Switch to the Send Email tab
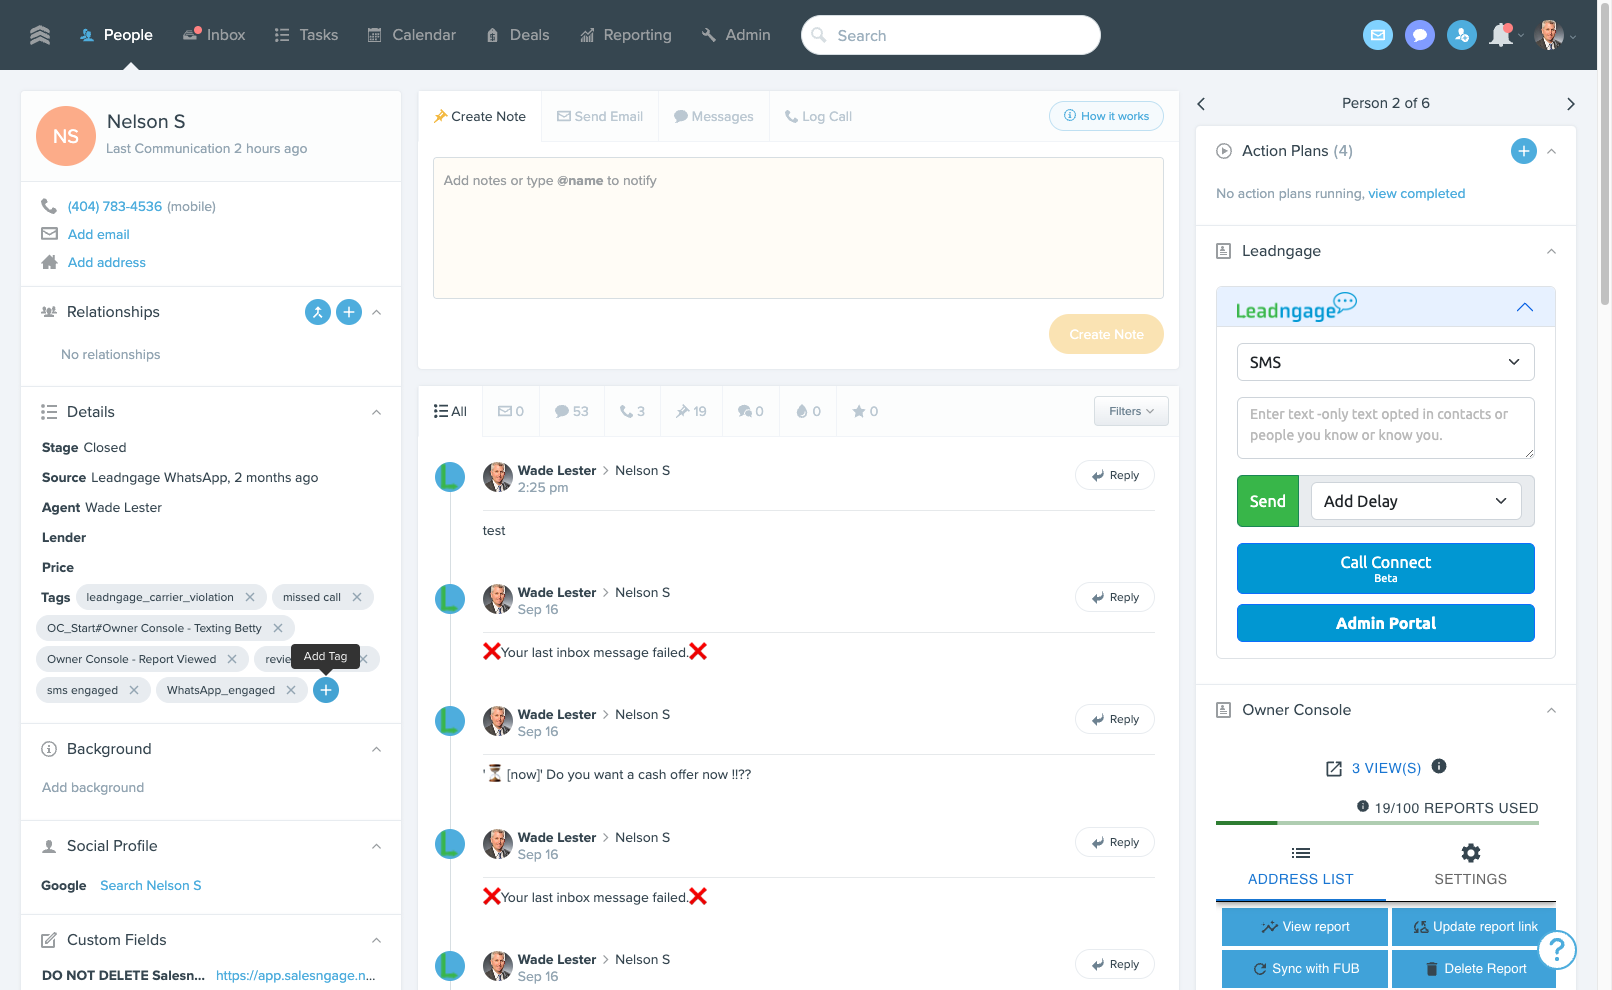 [600, 116]
